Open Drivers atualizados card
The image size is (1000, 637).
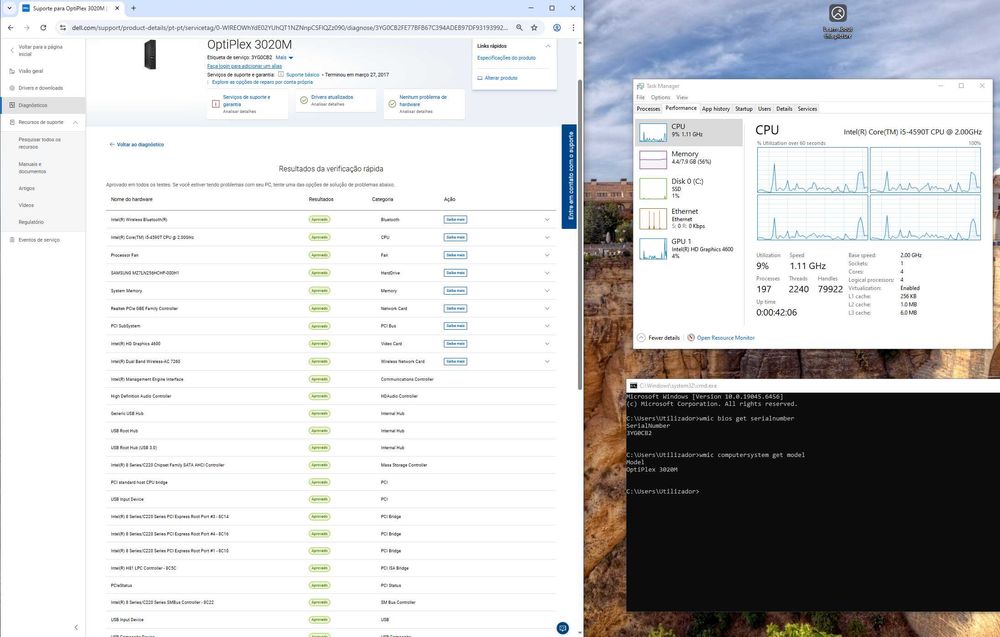pyautogui.click(x=335, y=101)
